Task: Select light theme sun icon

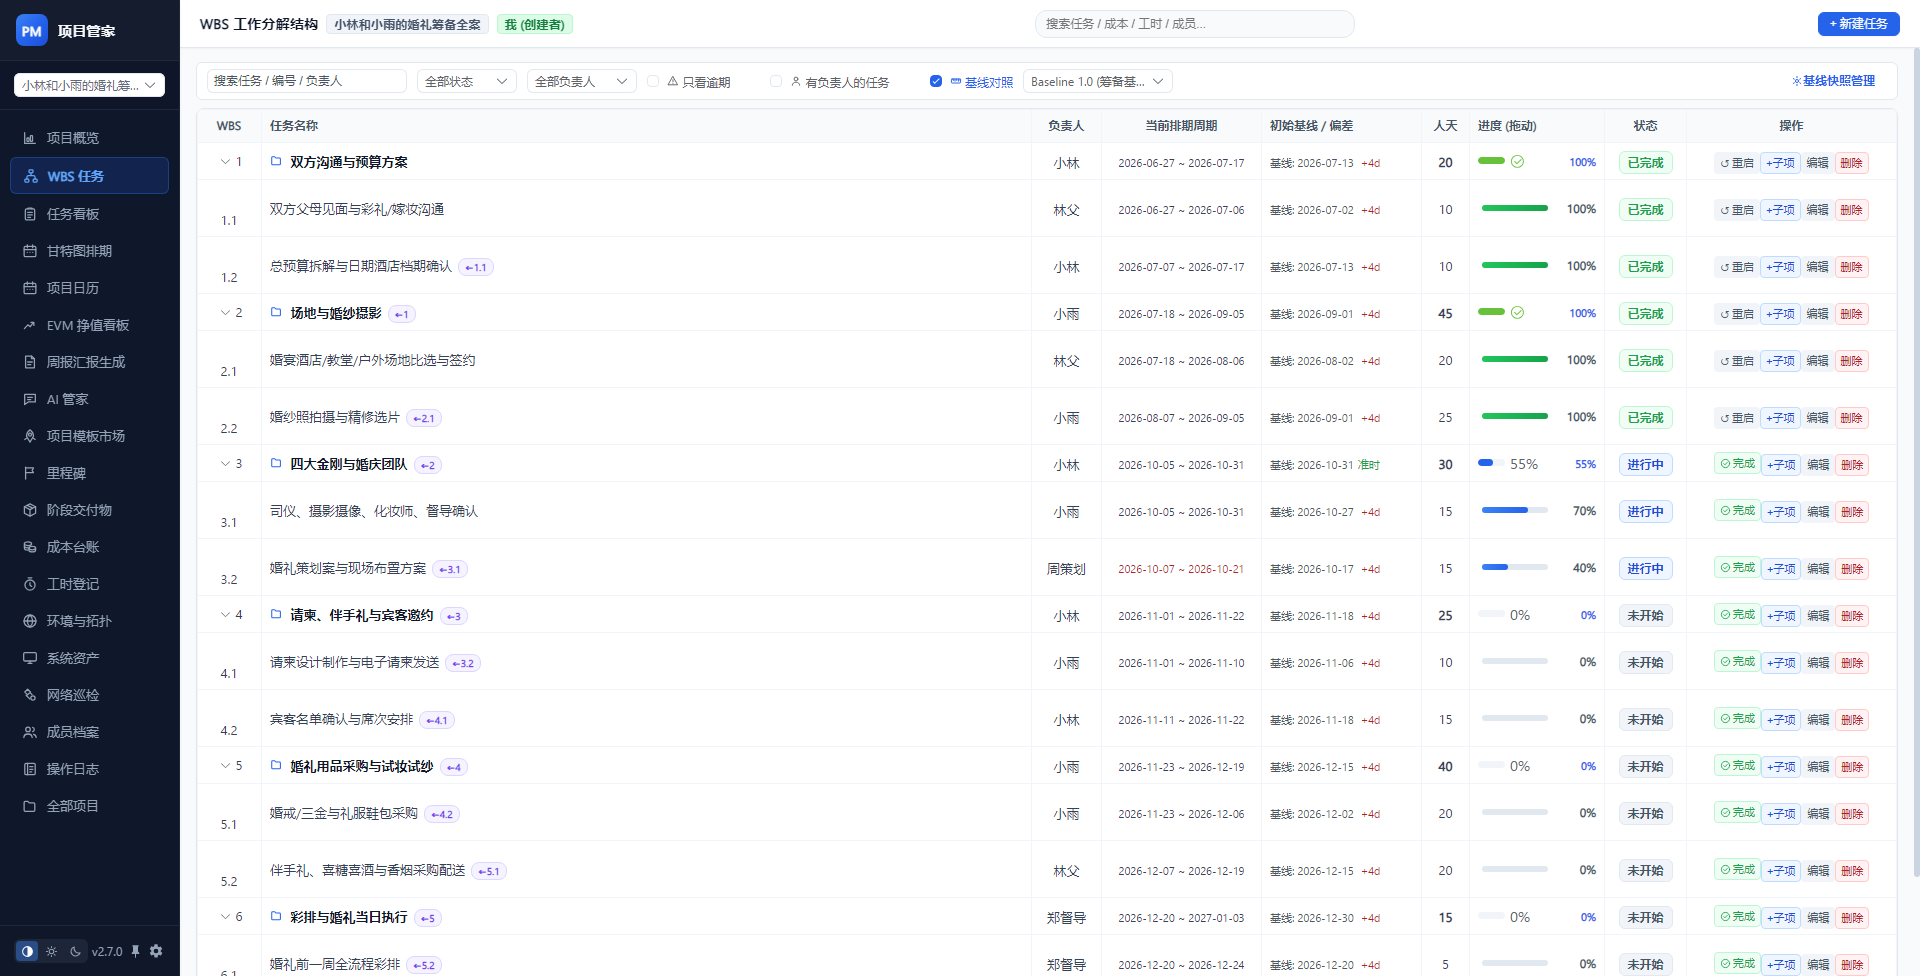Action: (52, 952)
